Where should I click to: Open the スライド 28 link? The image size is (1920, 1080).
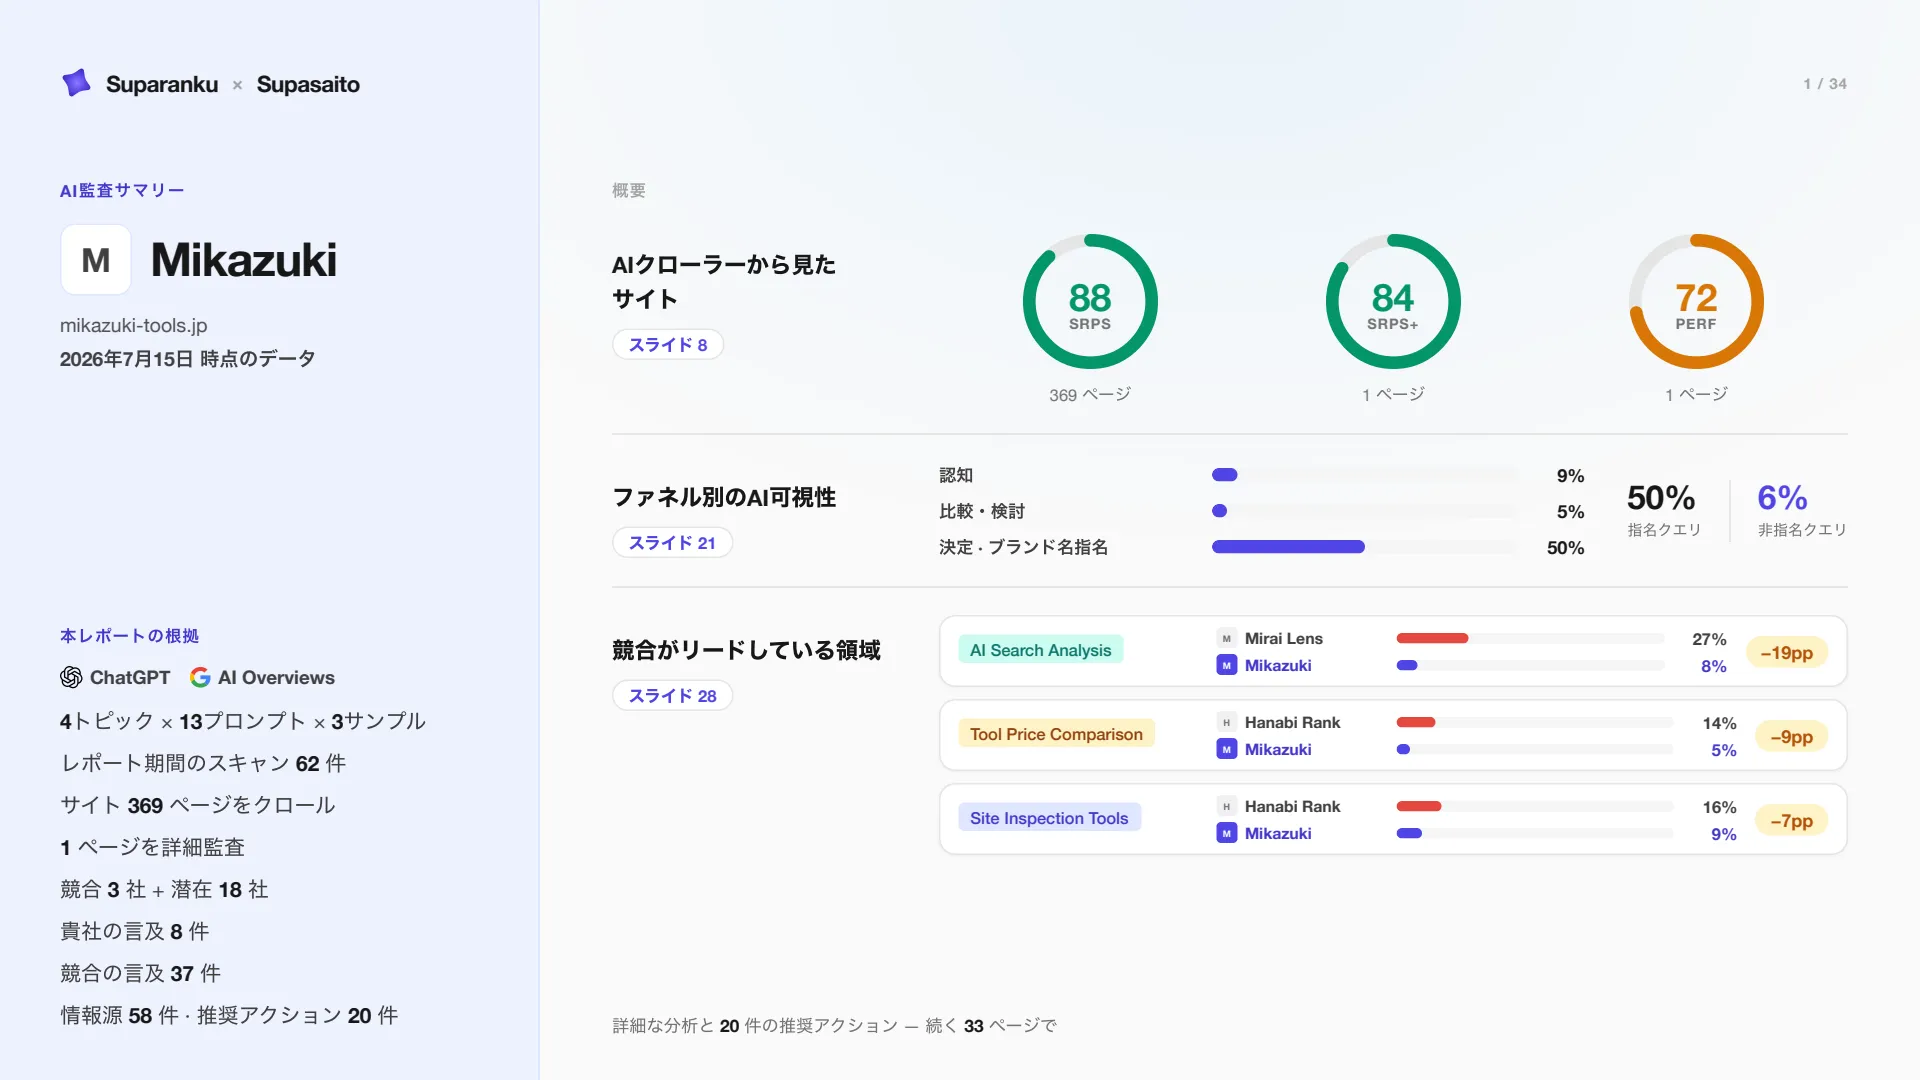coord(672,695)
